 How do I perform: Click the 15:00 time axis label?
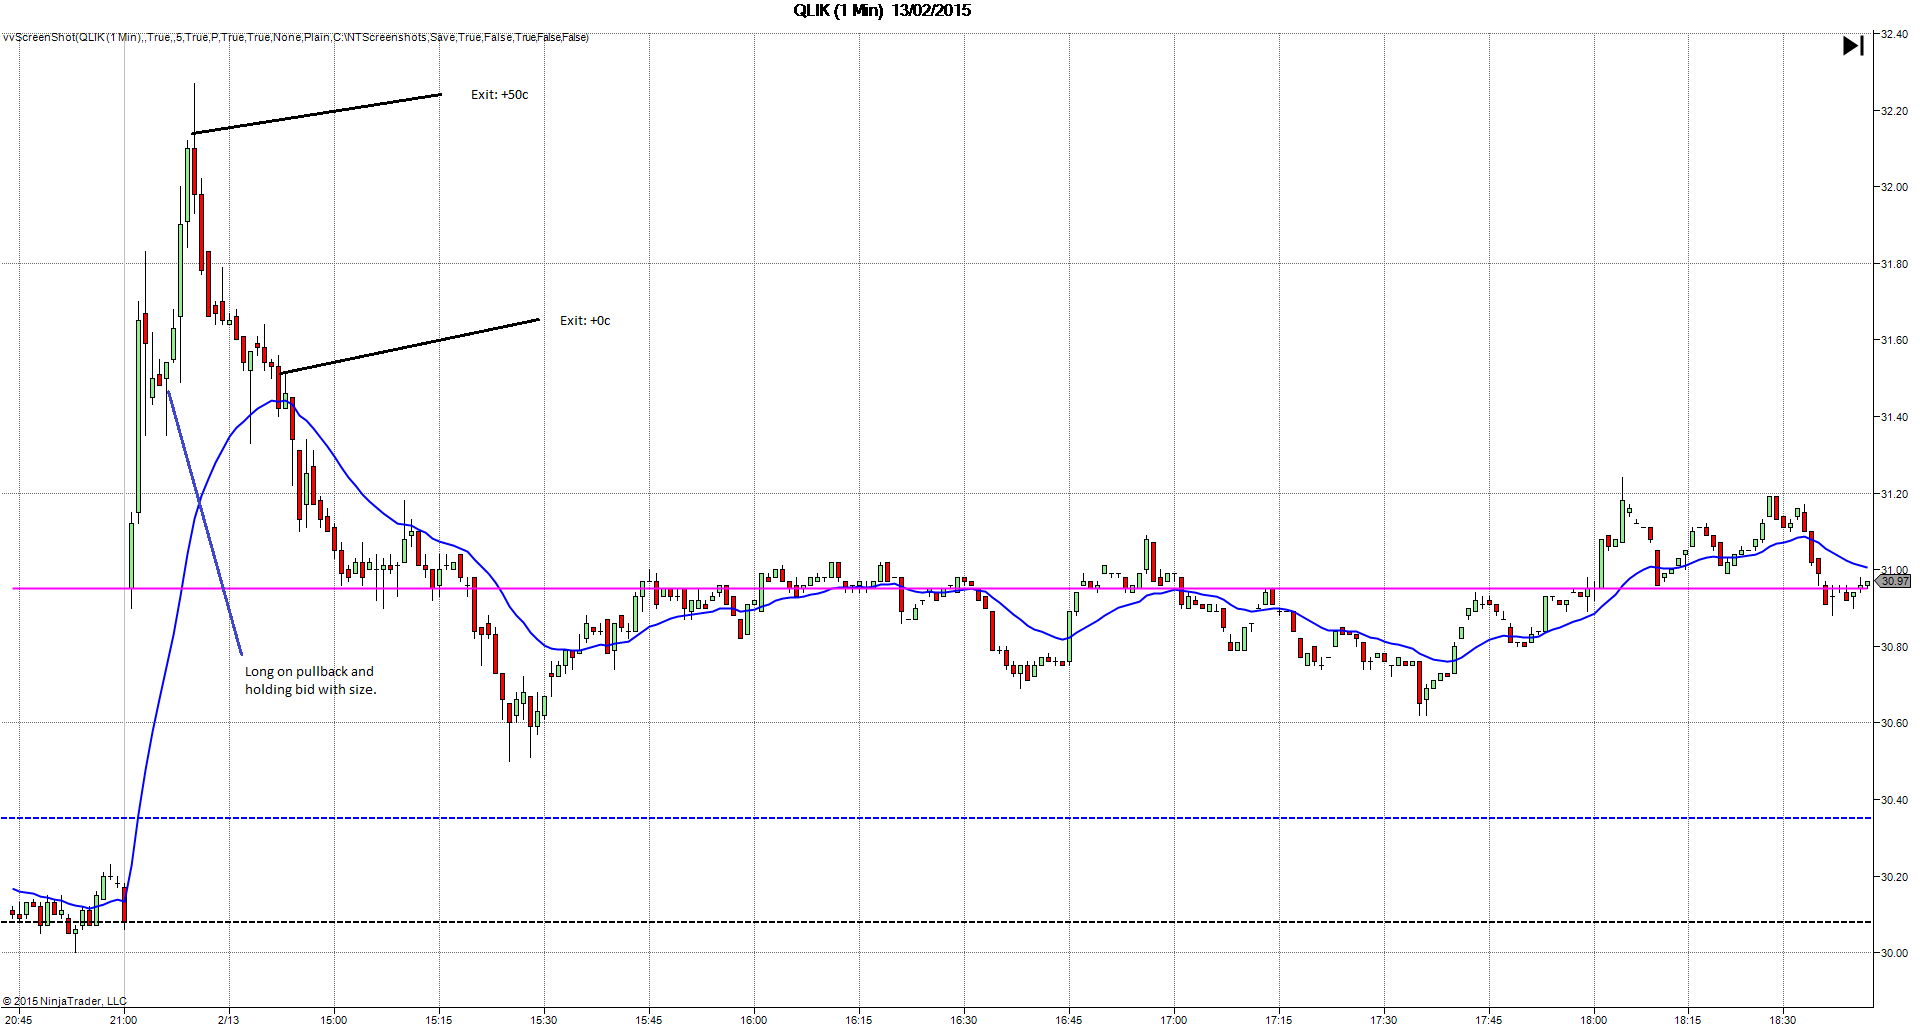click(x=334, y=1020)
